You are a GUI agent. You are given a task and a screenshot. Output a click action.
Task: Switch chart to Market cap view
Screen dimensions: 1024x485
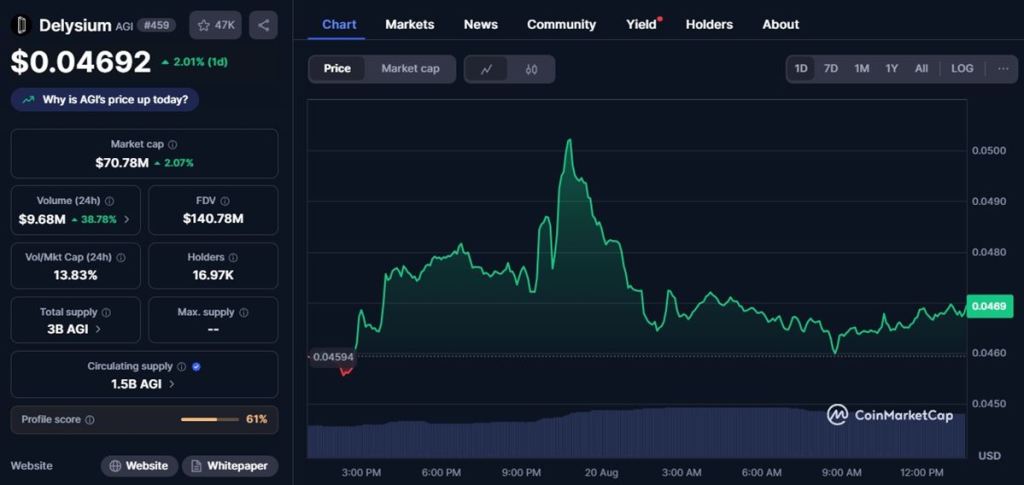[x=410, y=69]
